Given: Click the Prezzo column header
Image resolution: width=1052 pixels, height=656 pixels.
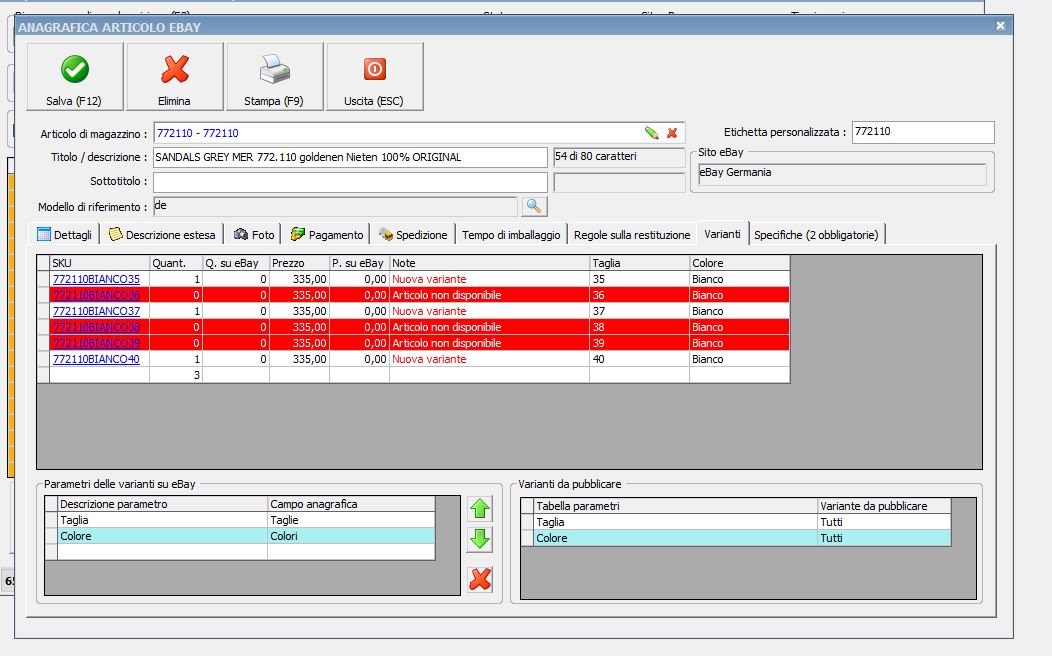Looking at the screenshot, I should point(299,263).
